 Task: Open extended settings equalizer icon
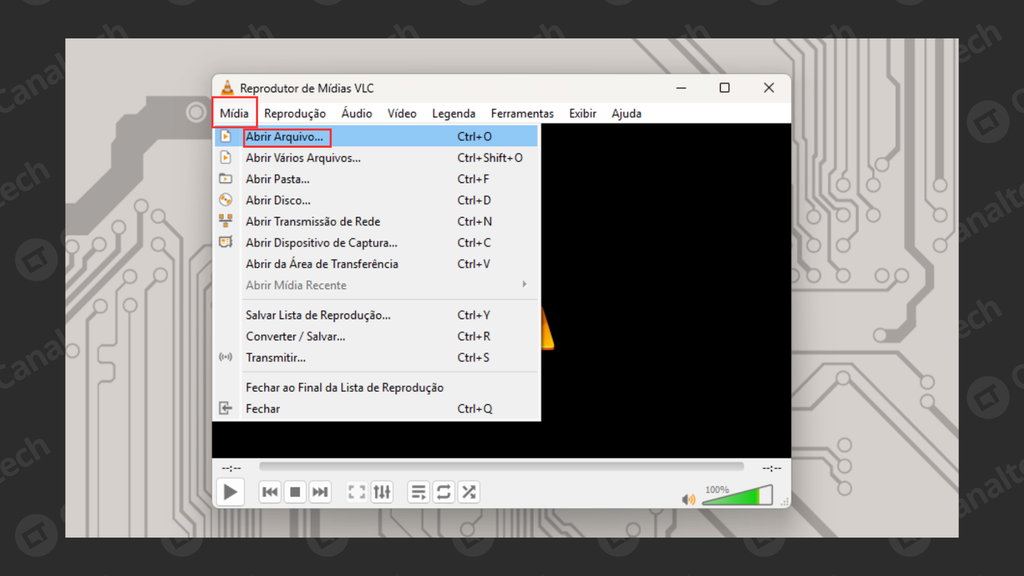click(382, 492)
